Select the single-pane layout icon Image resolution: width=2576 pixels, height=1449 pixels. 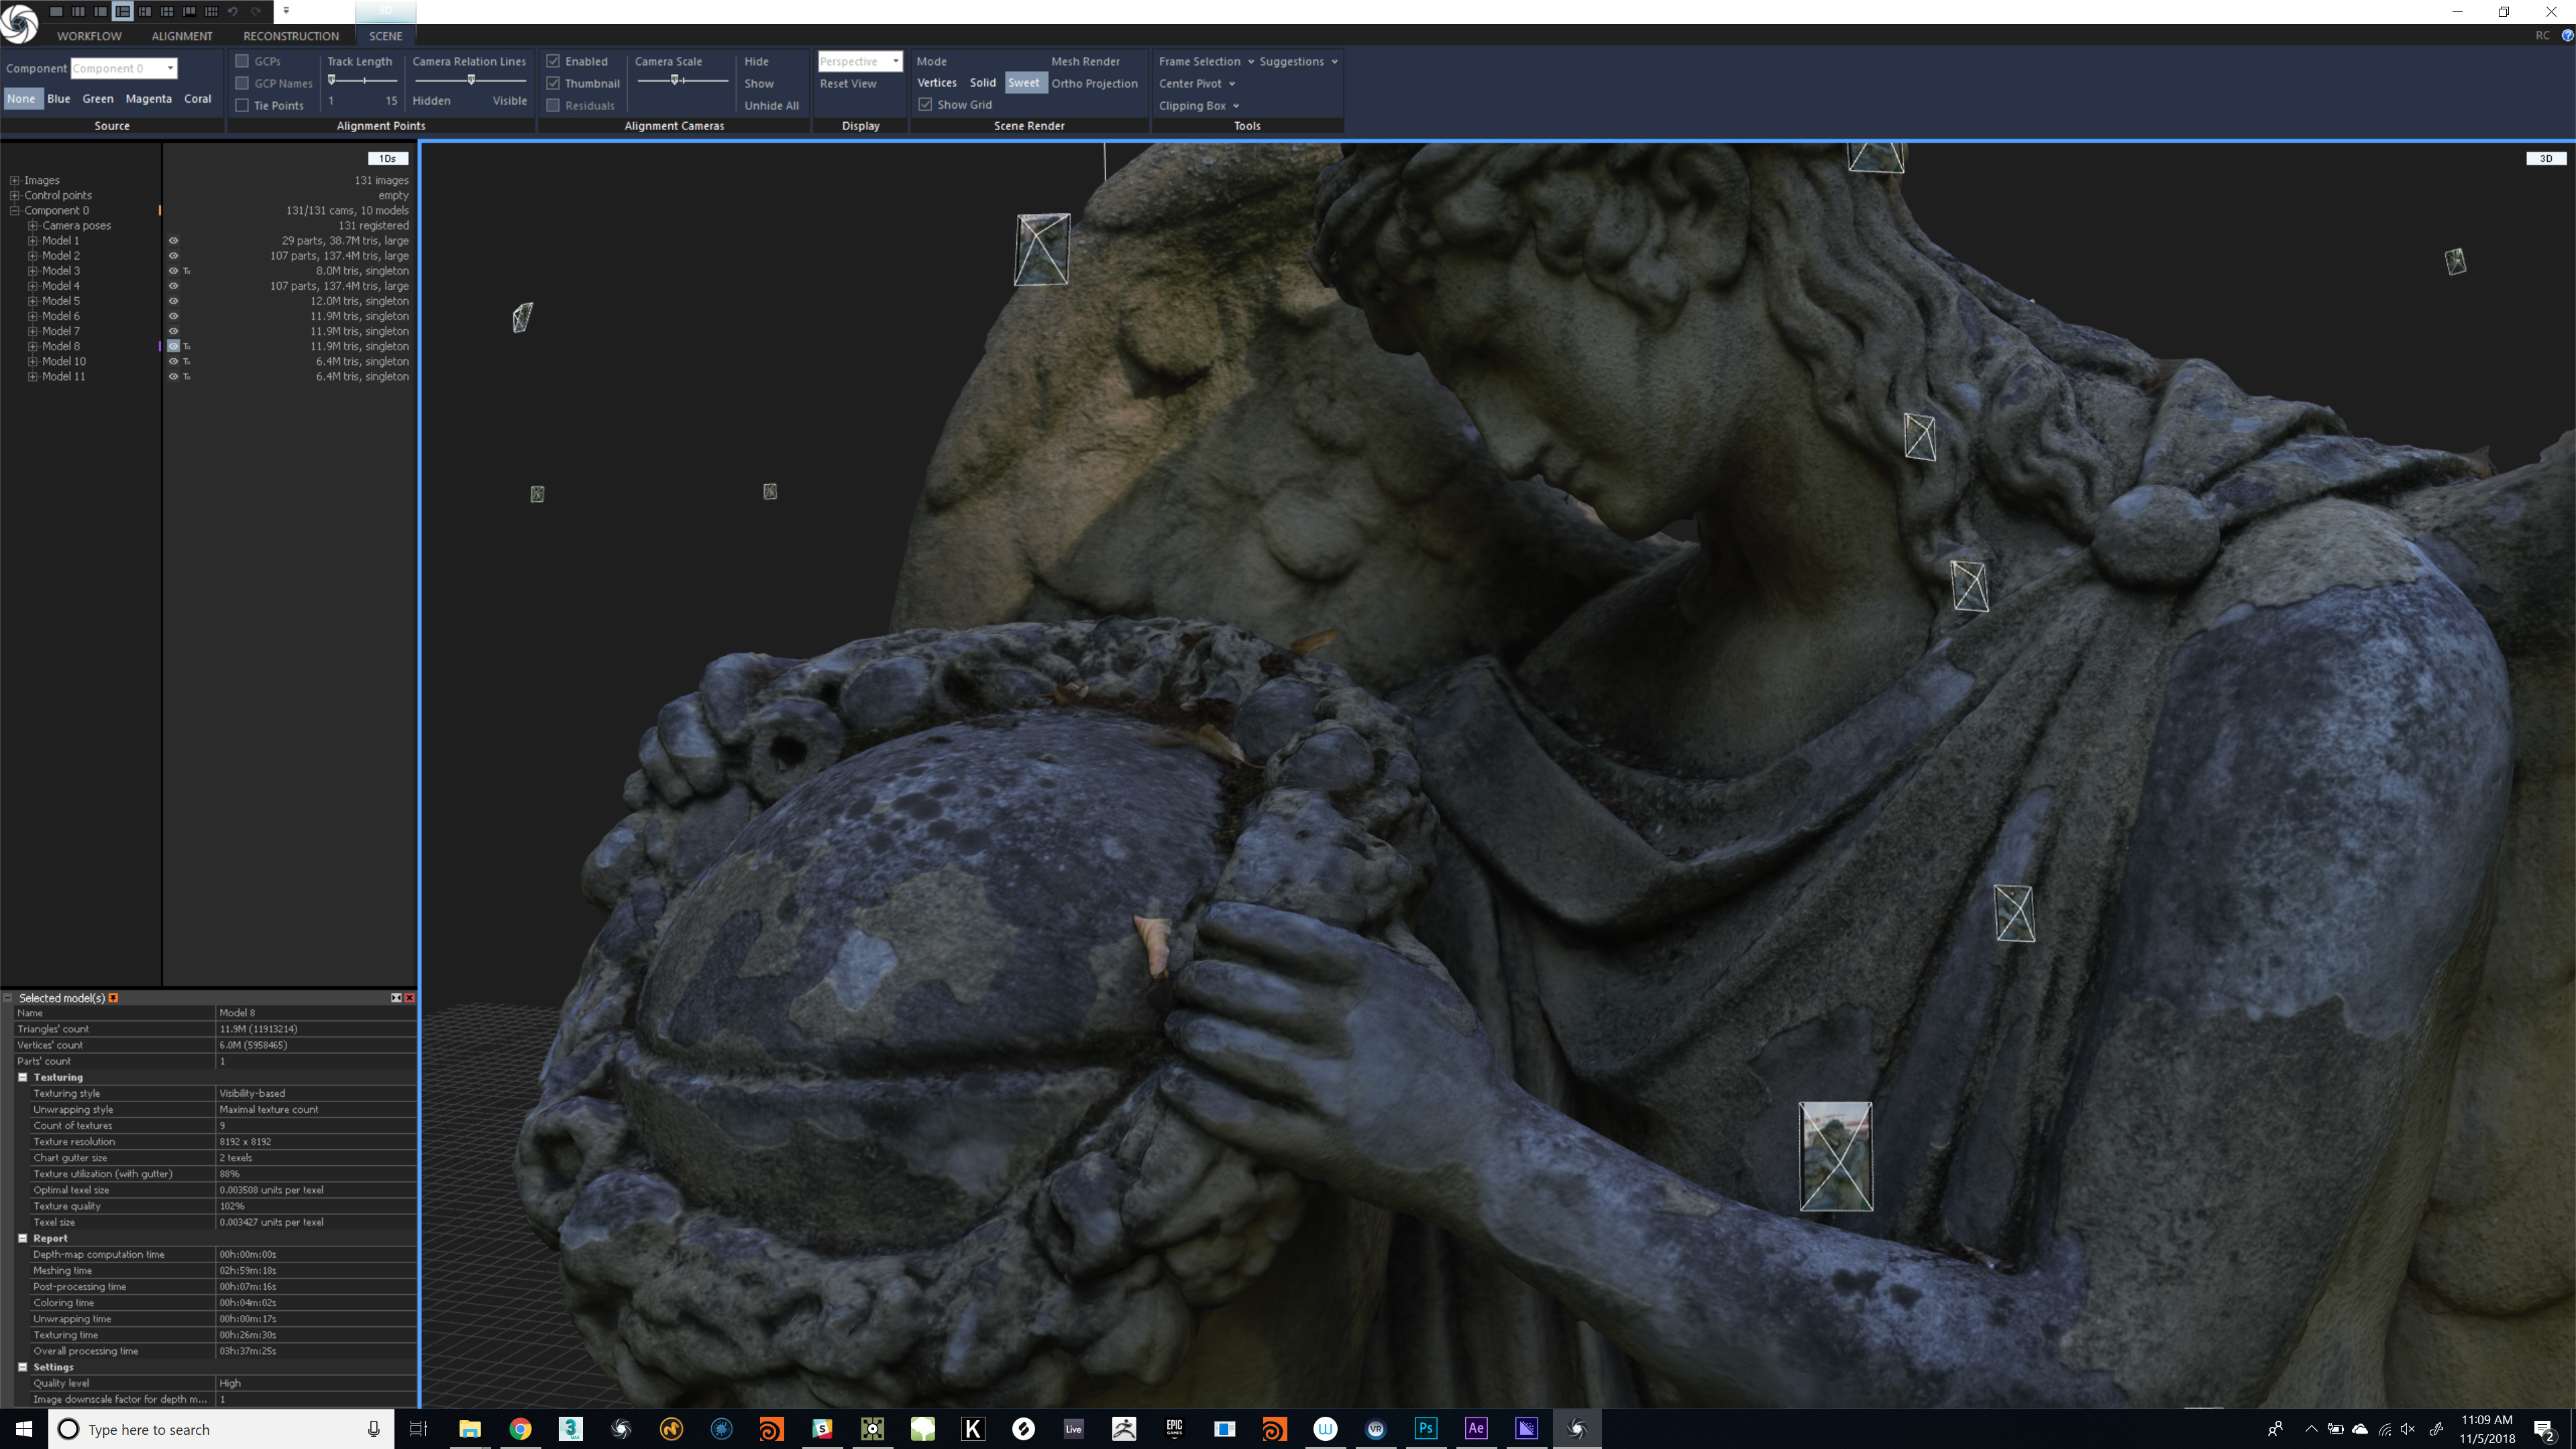pyautogui.click(x=56, y=11)
